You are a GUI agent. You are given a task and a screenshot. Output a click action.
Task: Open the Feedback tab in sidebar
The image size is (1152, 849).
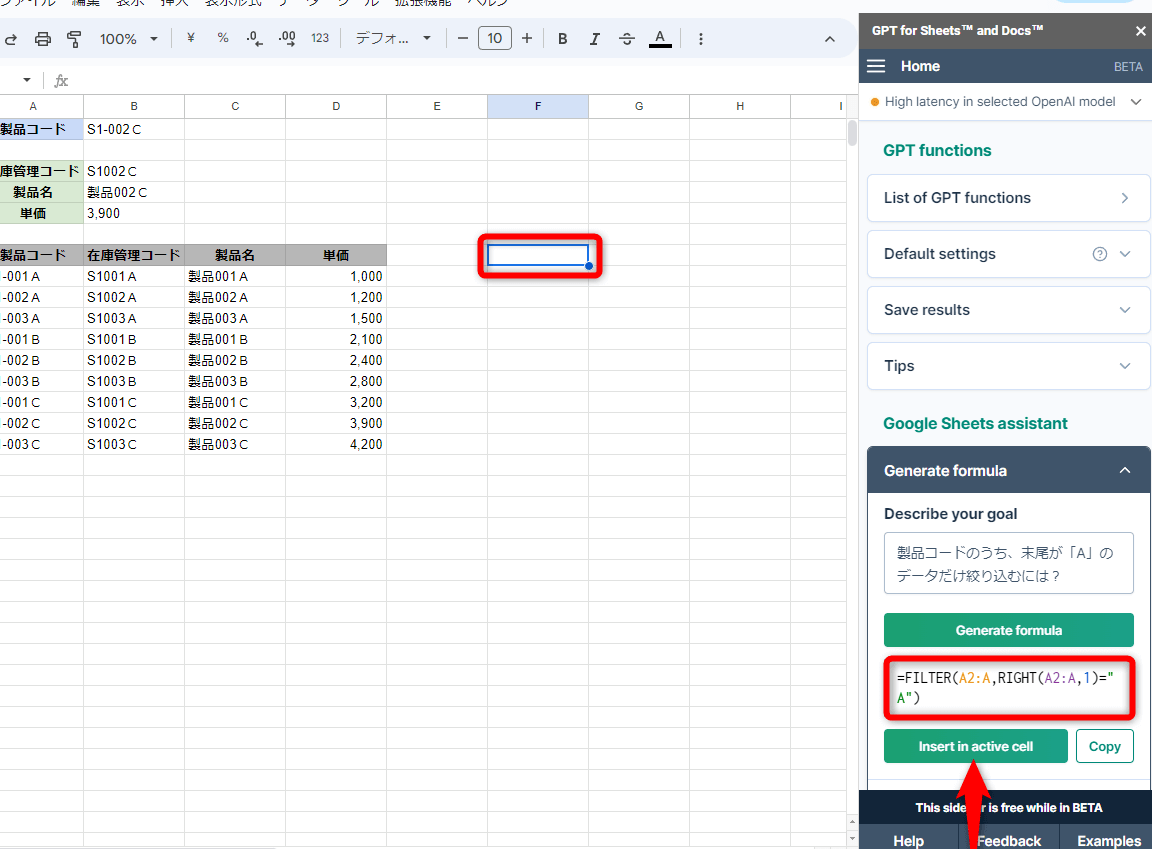point(1009,840)
